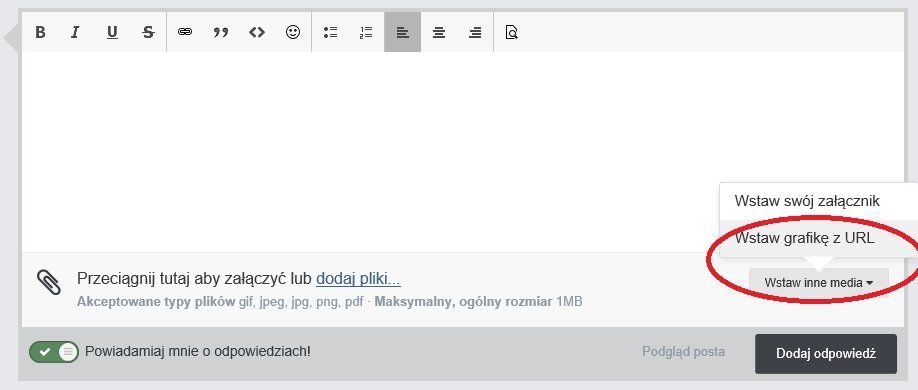This screenshot has width=918, height=390.
Task: Toggle 'Powiadamiaj mnie o odpowiedziach' switch
Action: 53,352
